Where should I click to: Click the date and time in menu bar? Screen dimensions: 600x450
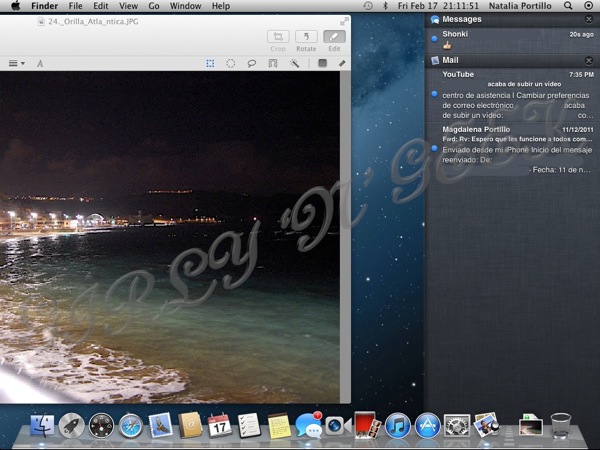coord(438,6)
